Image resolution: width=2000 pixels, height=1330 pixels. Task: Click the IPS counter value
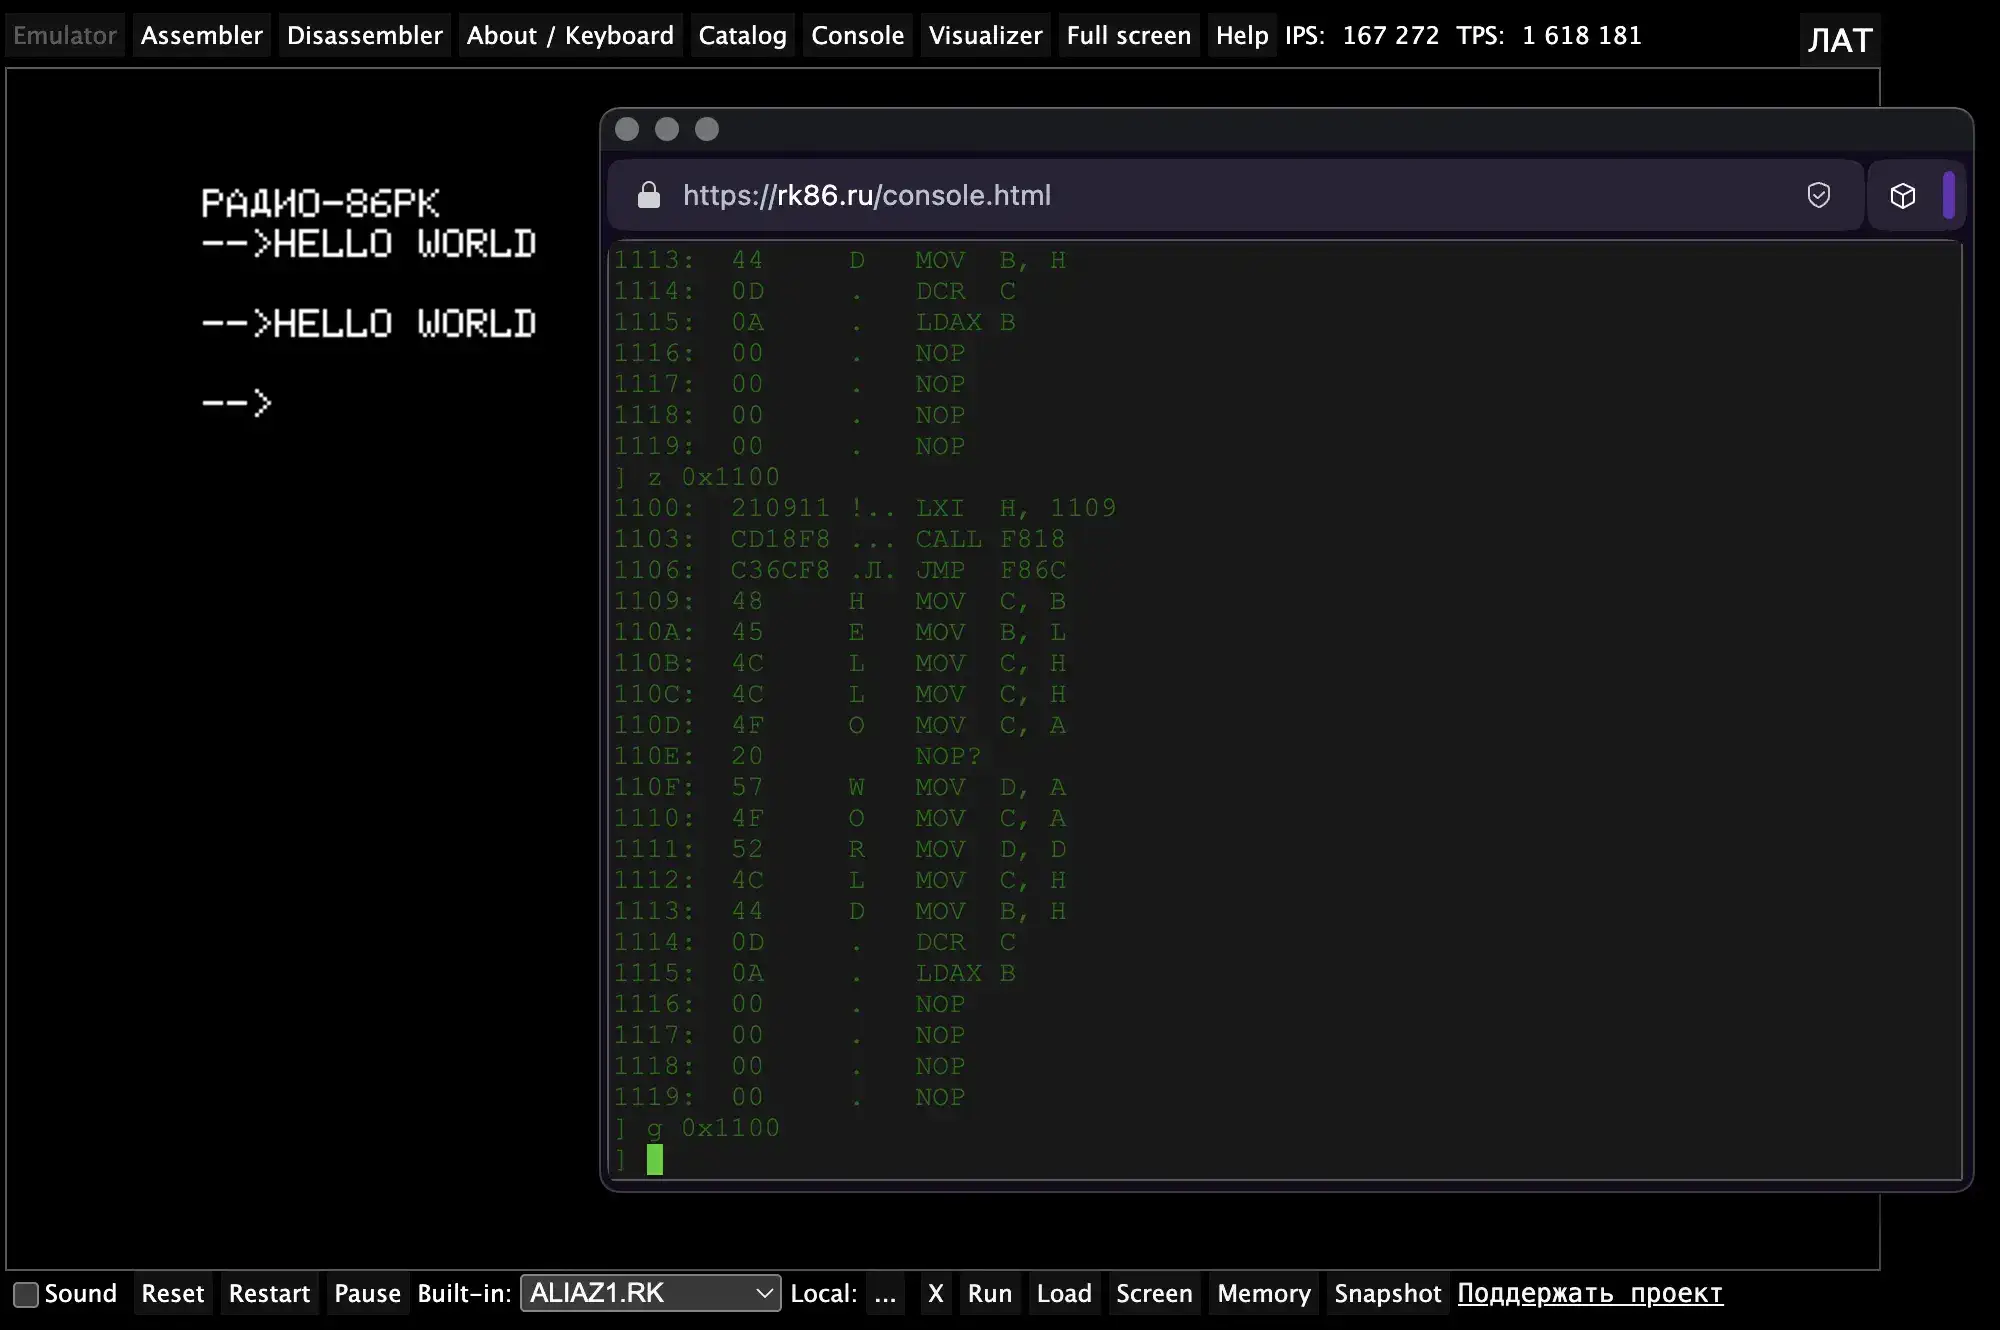(x=1390, y=35)
